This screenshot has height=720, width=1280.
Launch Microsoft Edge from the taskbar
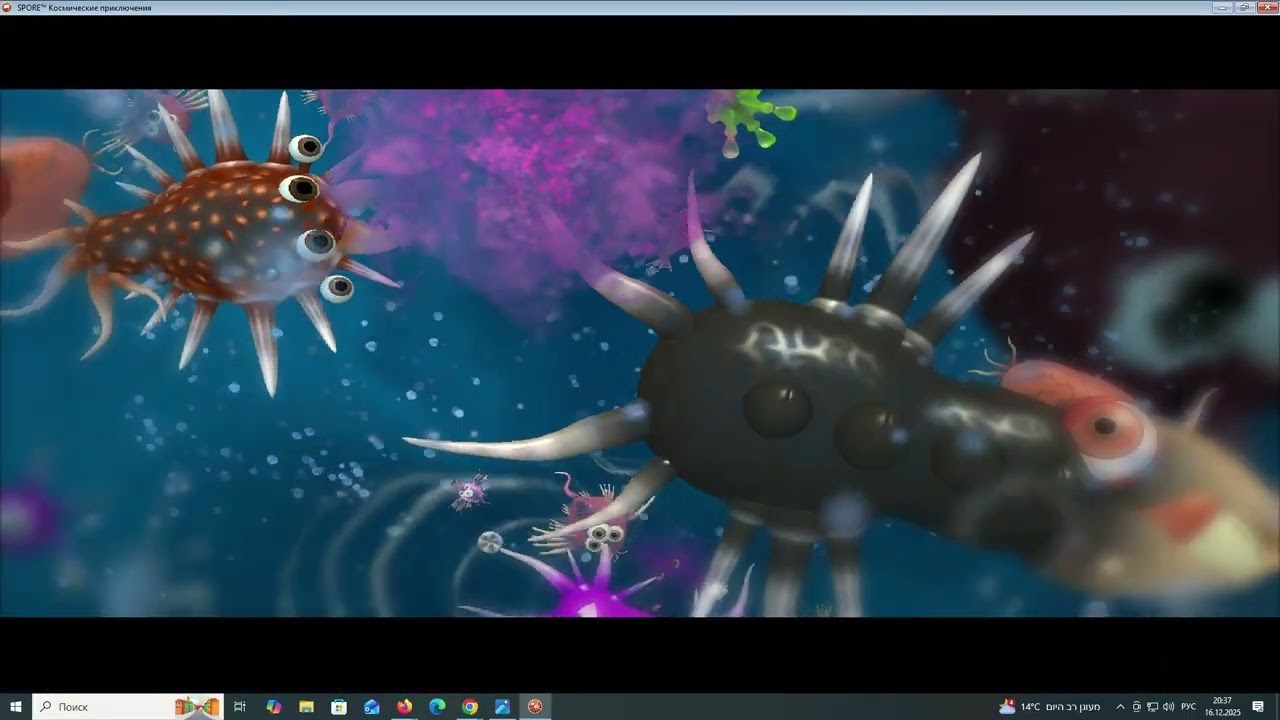click(437, 707)
